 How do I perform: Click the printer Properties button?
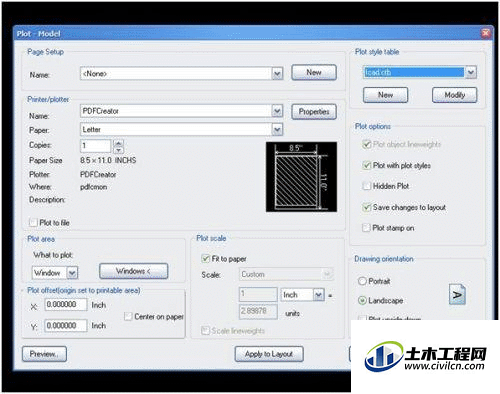(314, 112)
